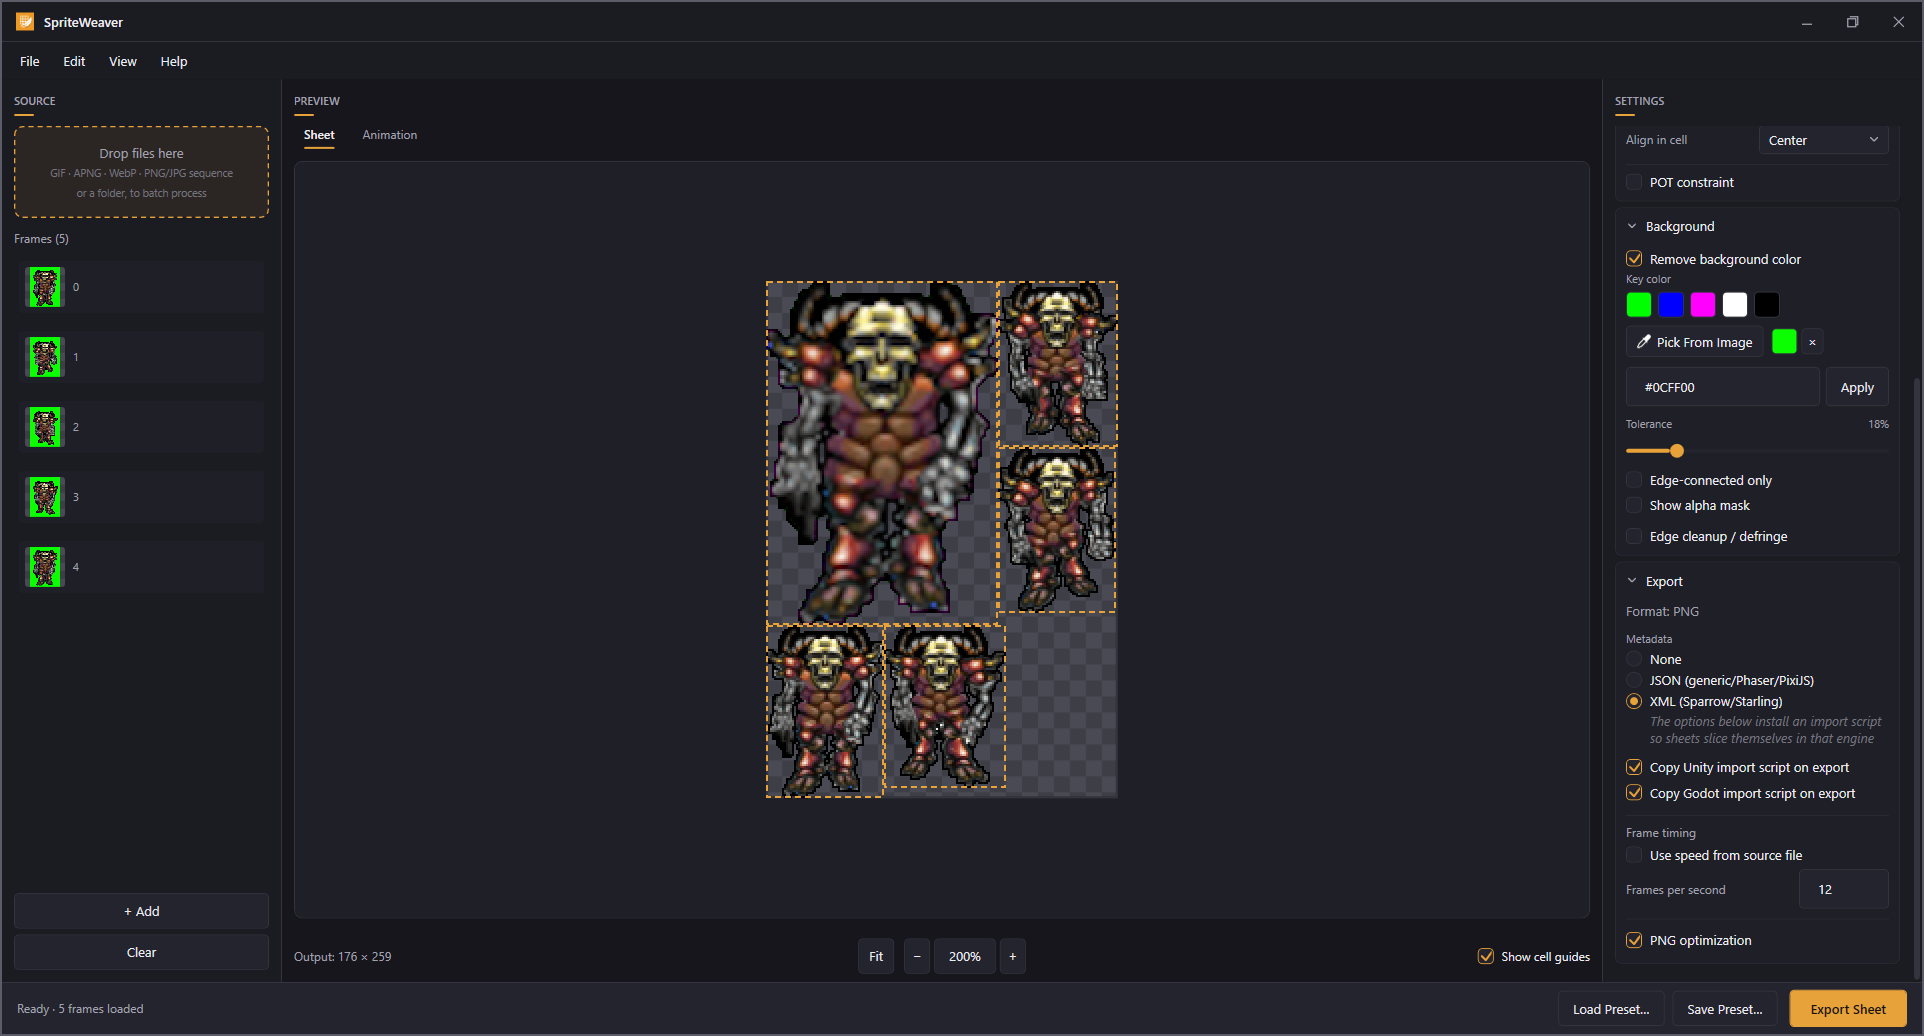Select XML (Sparrow/Starling) metadata
This screenshot has height=1036, width=1924.
click(x=1634, y=701)
